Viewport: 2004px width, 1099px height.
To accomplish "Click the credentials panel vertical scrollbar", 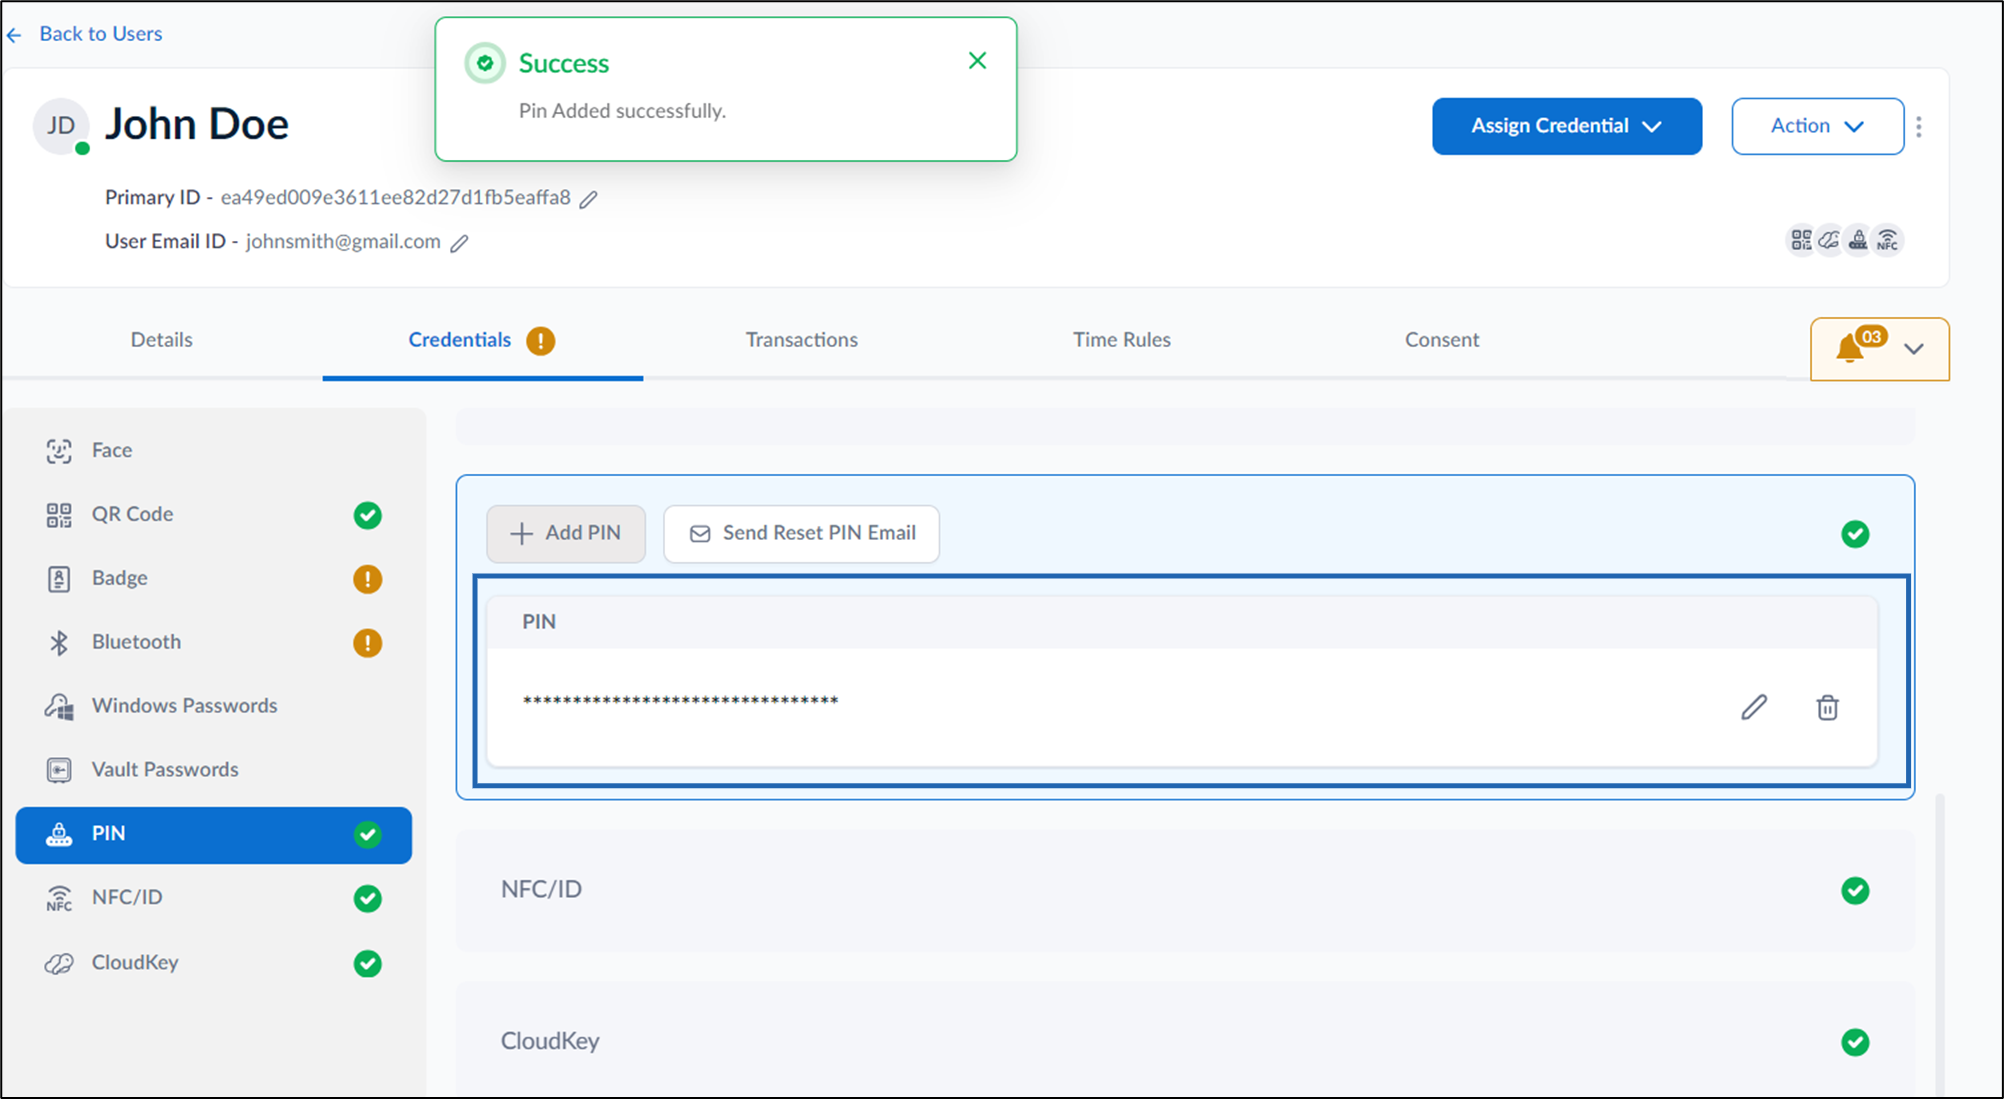I will click(x=1940, y=945).
